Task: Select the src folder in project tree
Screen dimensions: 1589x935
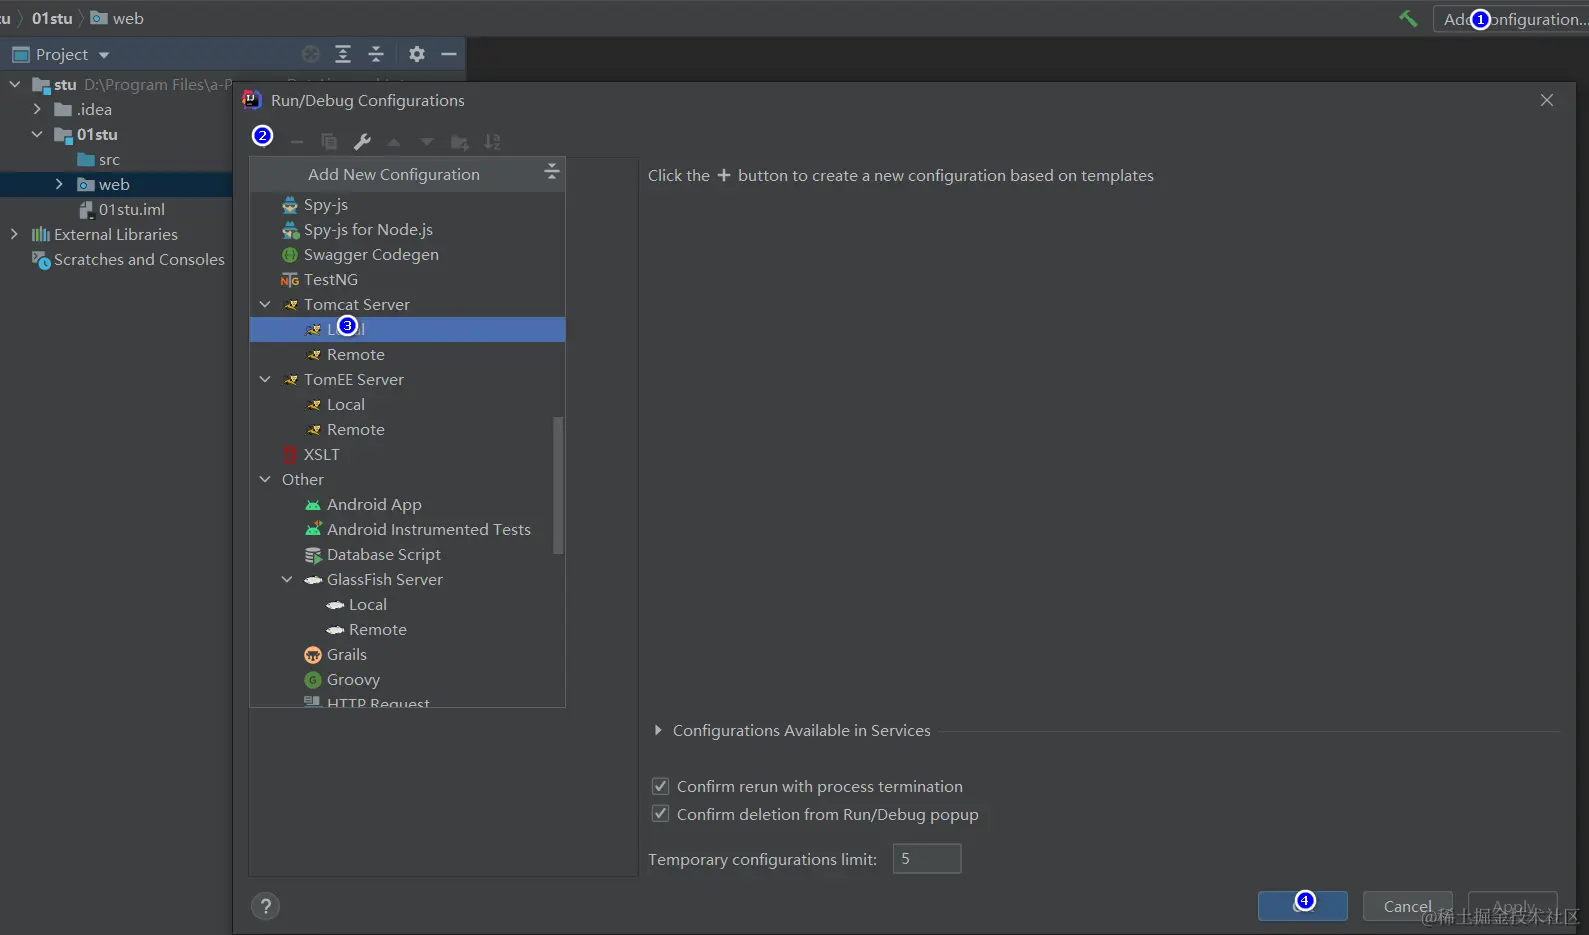Action: [99, 159]
